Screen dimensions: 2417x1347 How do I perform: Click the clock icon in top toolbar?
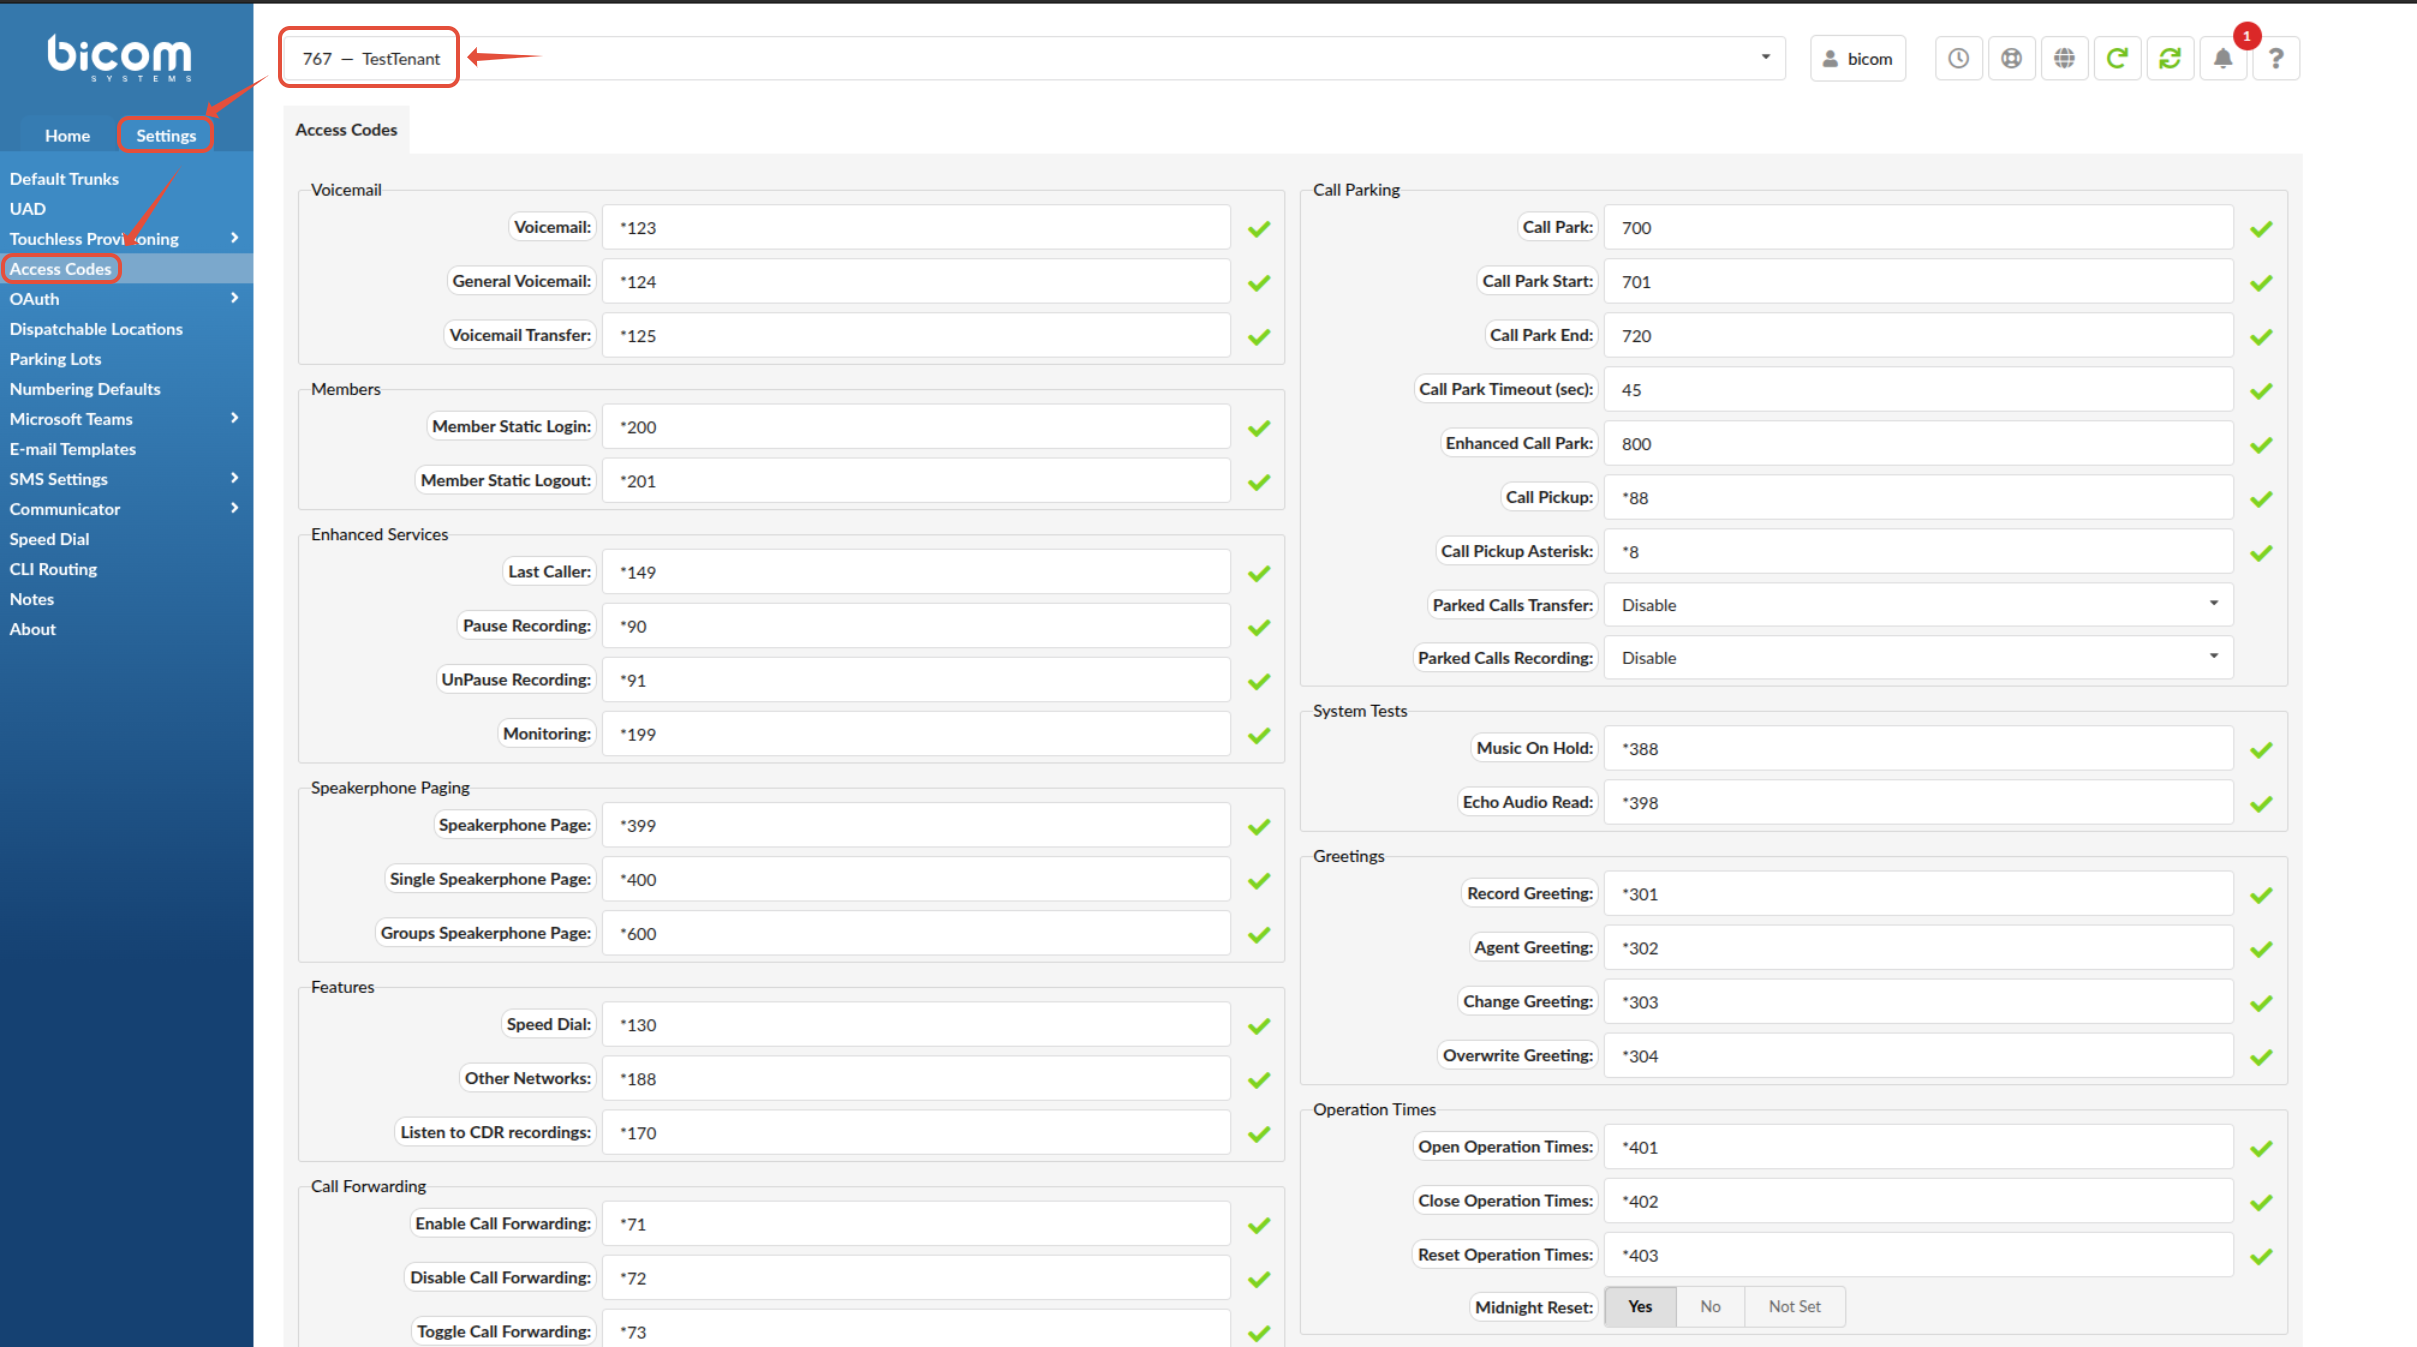1958,59
